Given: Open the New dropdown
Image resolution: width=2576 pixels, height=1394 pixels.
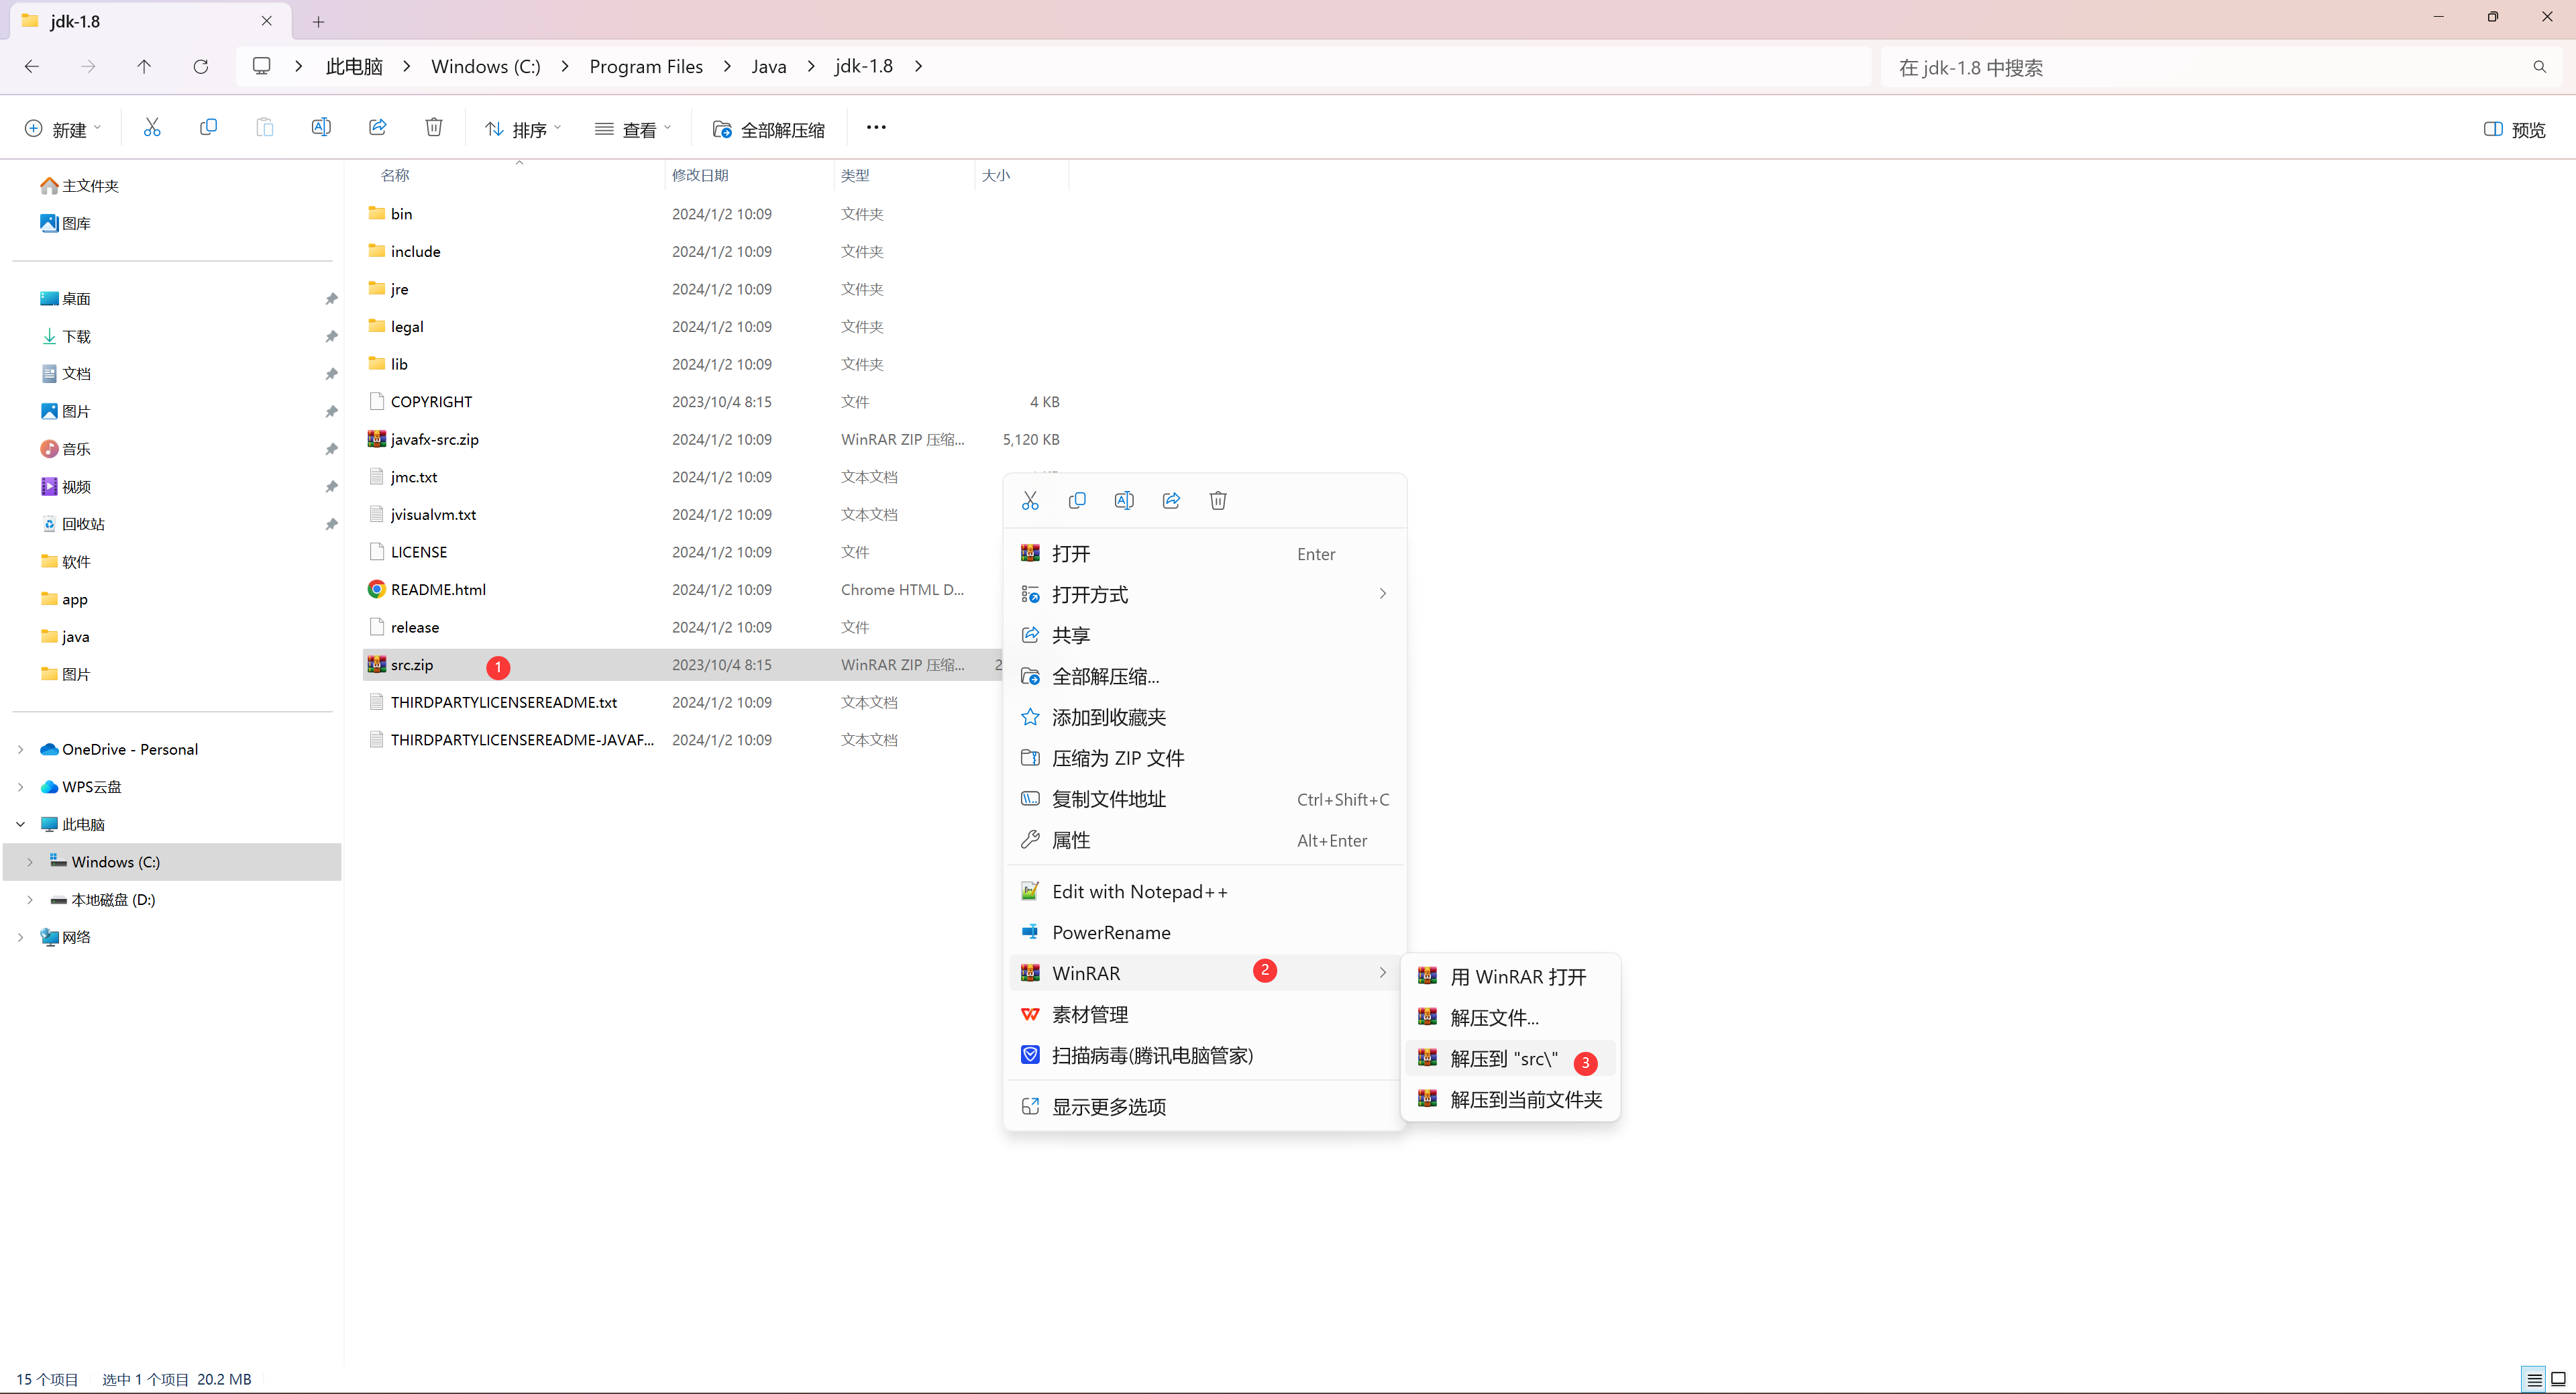Looking at the screenshot, I should point(62,129).
